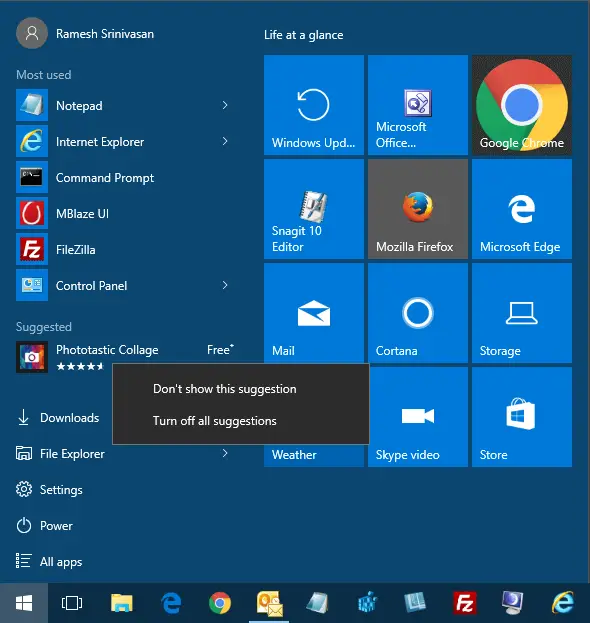This screenshot has width=590, height=623.
Task: Click the Free price label
Action: pyautogui.click(x=220, y=350)
